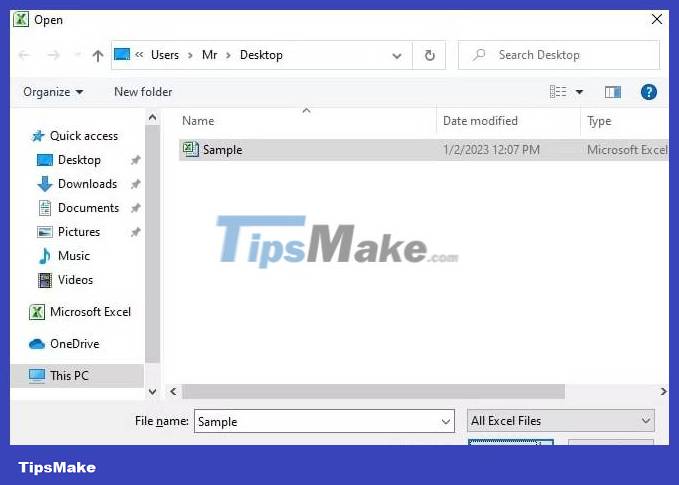Click the horizontal scrollbar right arrow
The image size is (679, 485).
coord(663,391)
